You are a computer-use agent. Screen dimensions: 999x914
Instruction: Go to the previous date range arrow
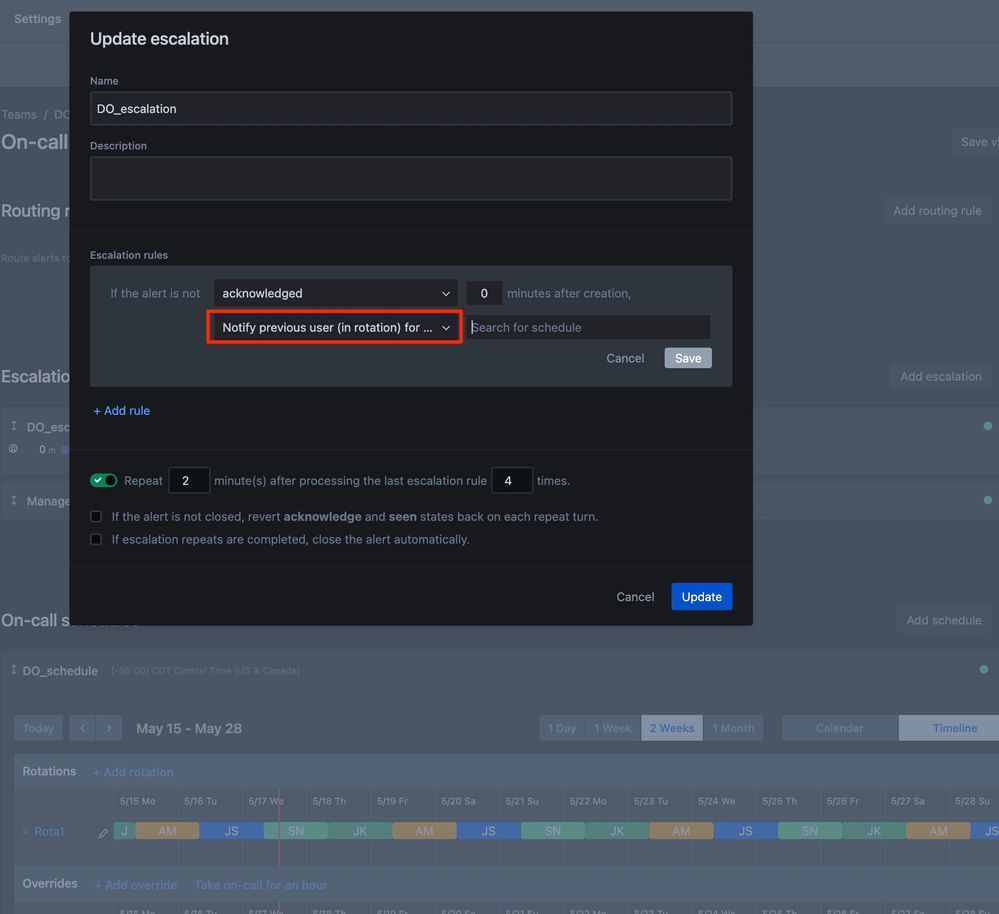click(x=82, y=728)
